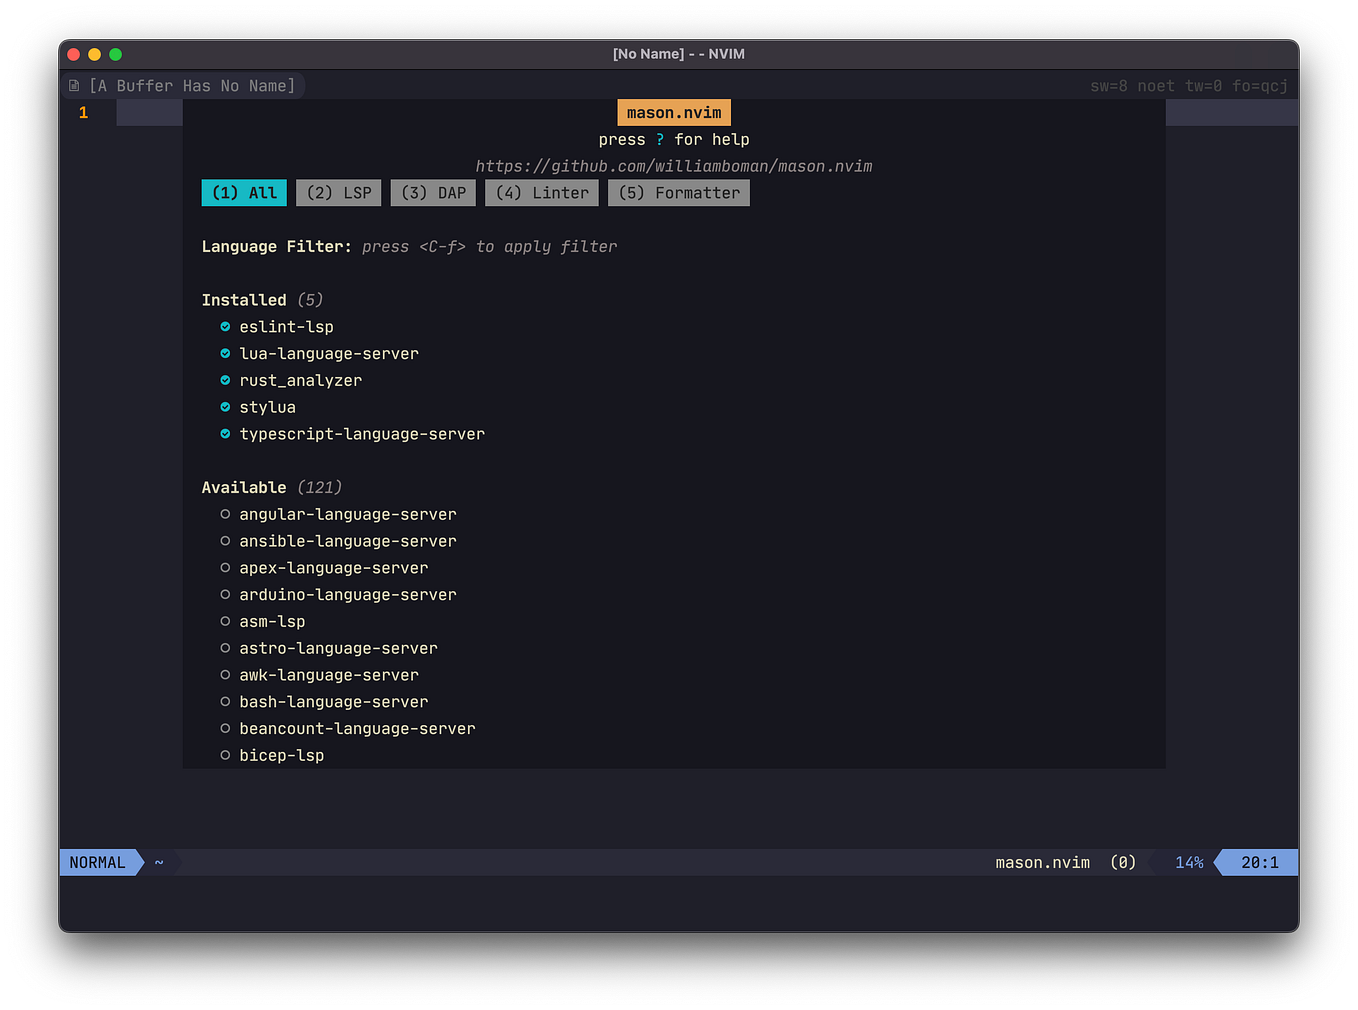Click the circle icon beside angular-language-server
Image resolution: width=1358 pixels, height=1010 pixels.
[x=224, y=514]
